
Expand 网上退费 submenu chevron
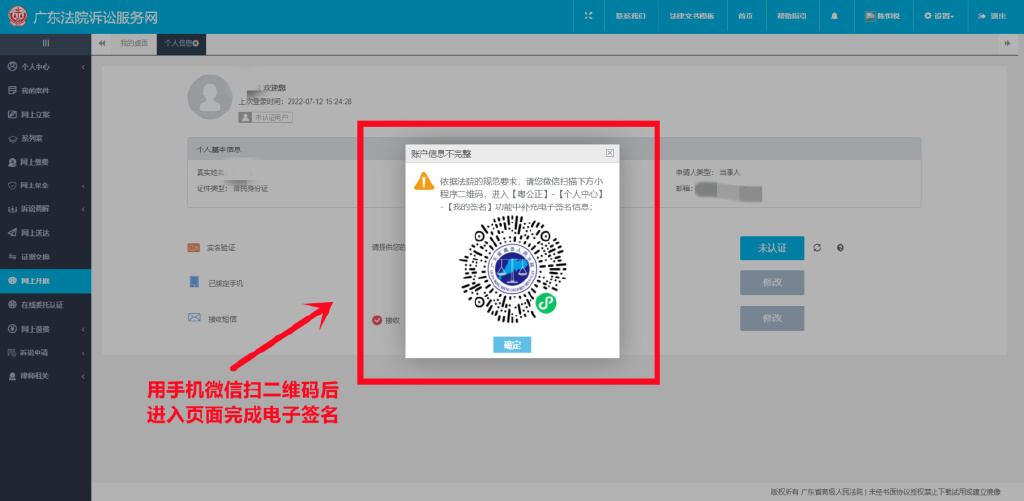click(x=83, y=329)
